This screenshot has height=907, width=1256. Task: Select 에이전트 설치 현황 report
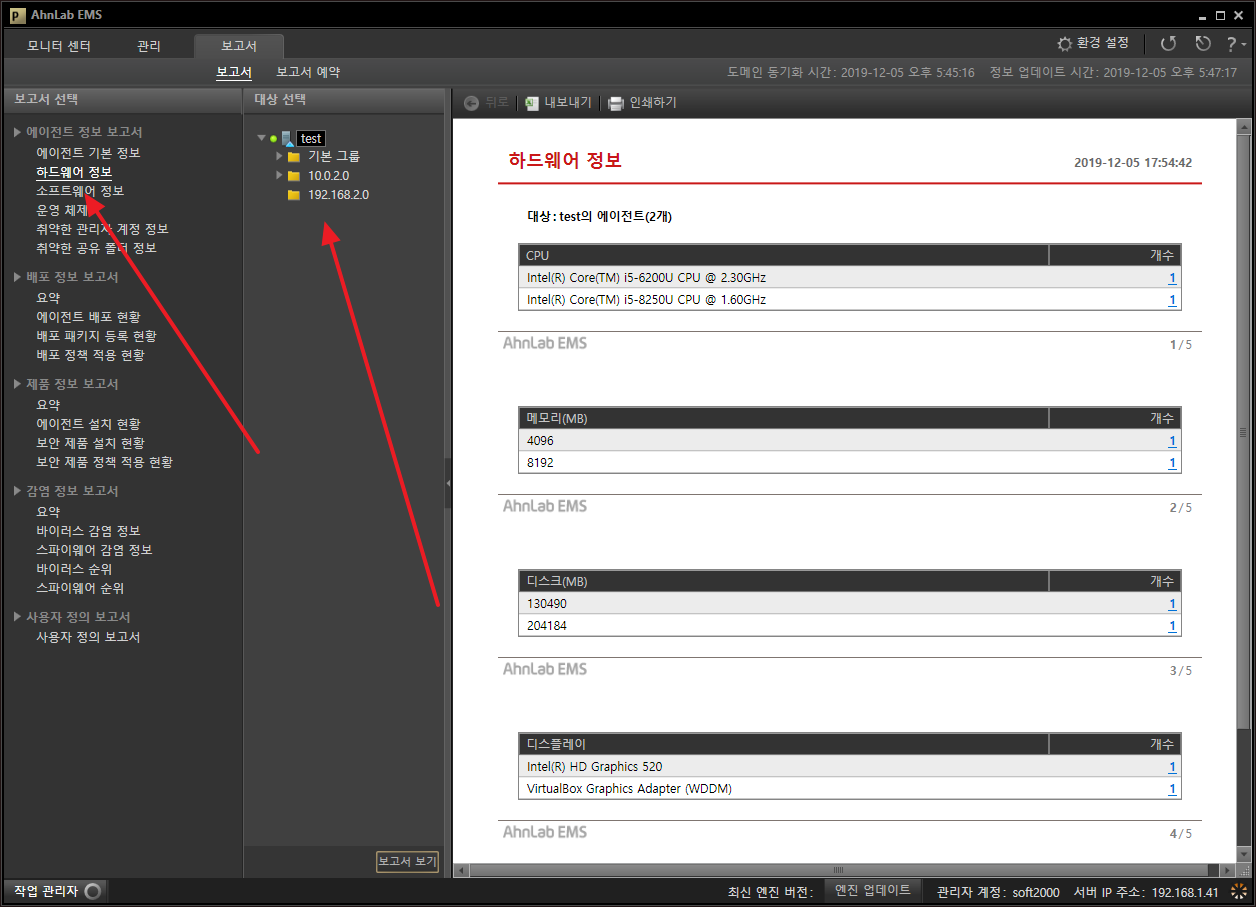coord(88,424)
